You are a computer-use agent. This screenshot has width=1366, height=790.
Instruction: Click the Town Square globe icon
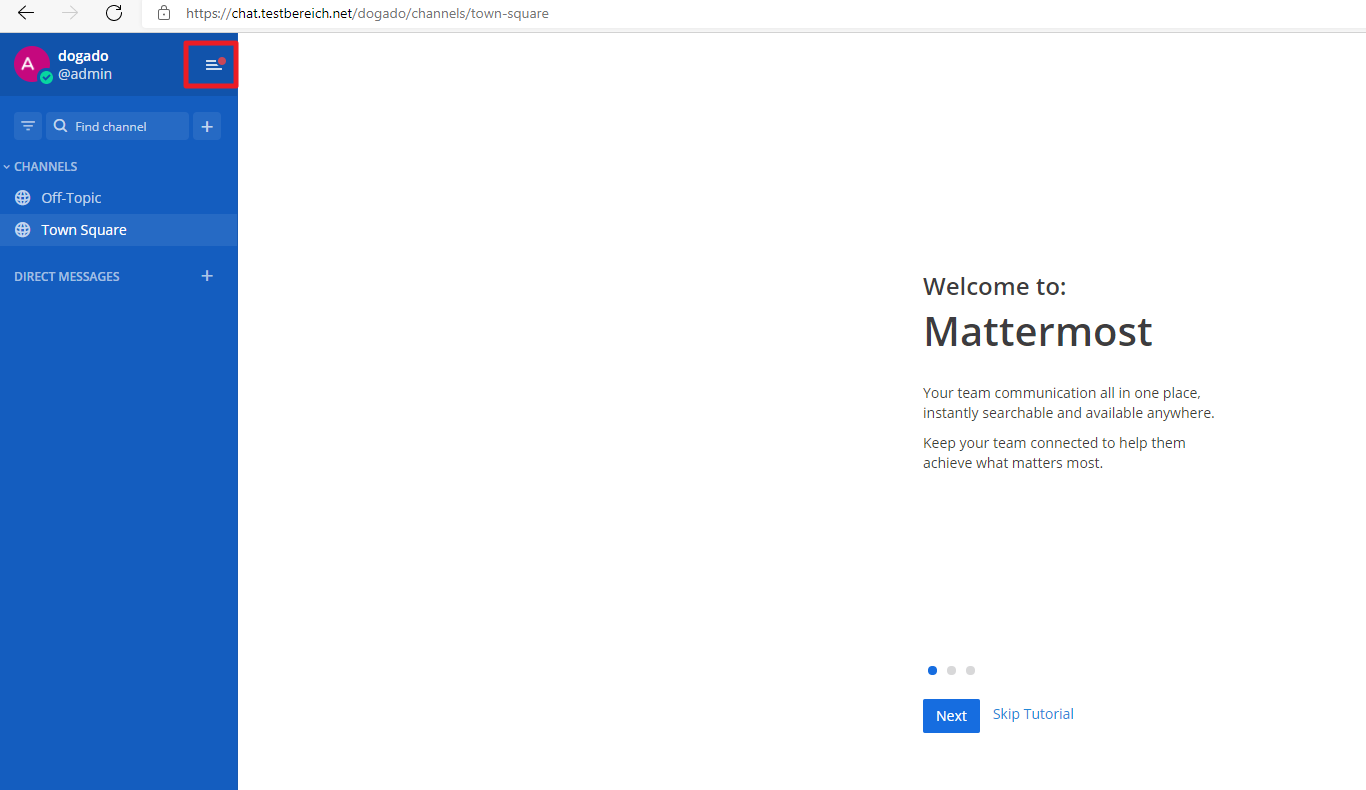[x=23, y=230]
